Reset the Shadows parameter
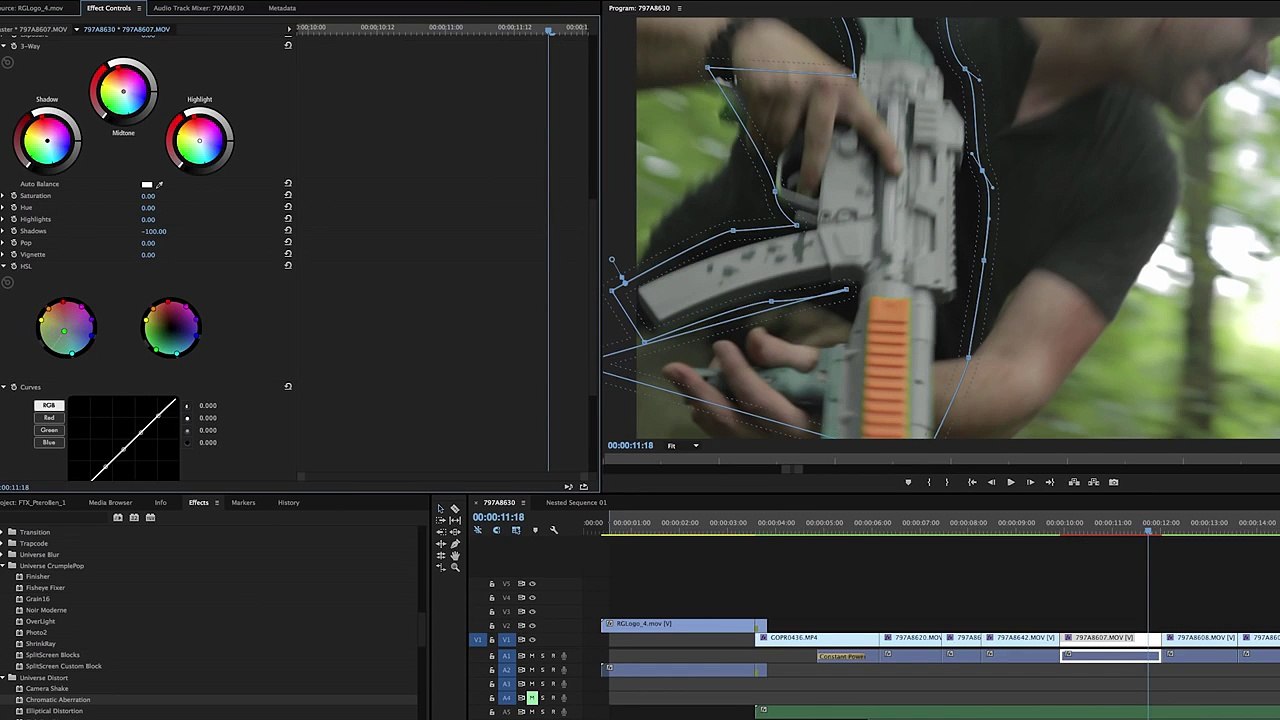 click(x=288, y=231)
